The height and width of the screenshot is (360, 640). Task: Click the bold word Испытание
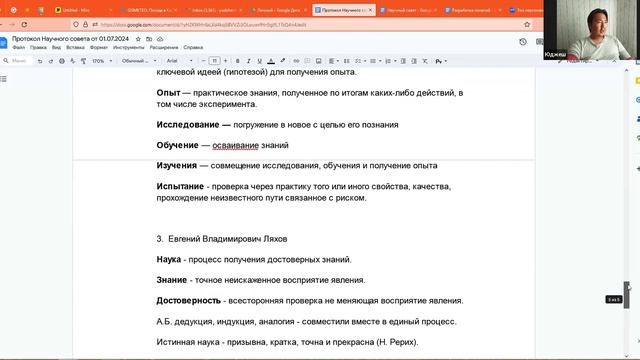coord(180,187)
